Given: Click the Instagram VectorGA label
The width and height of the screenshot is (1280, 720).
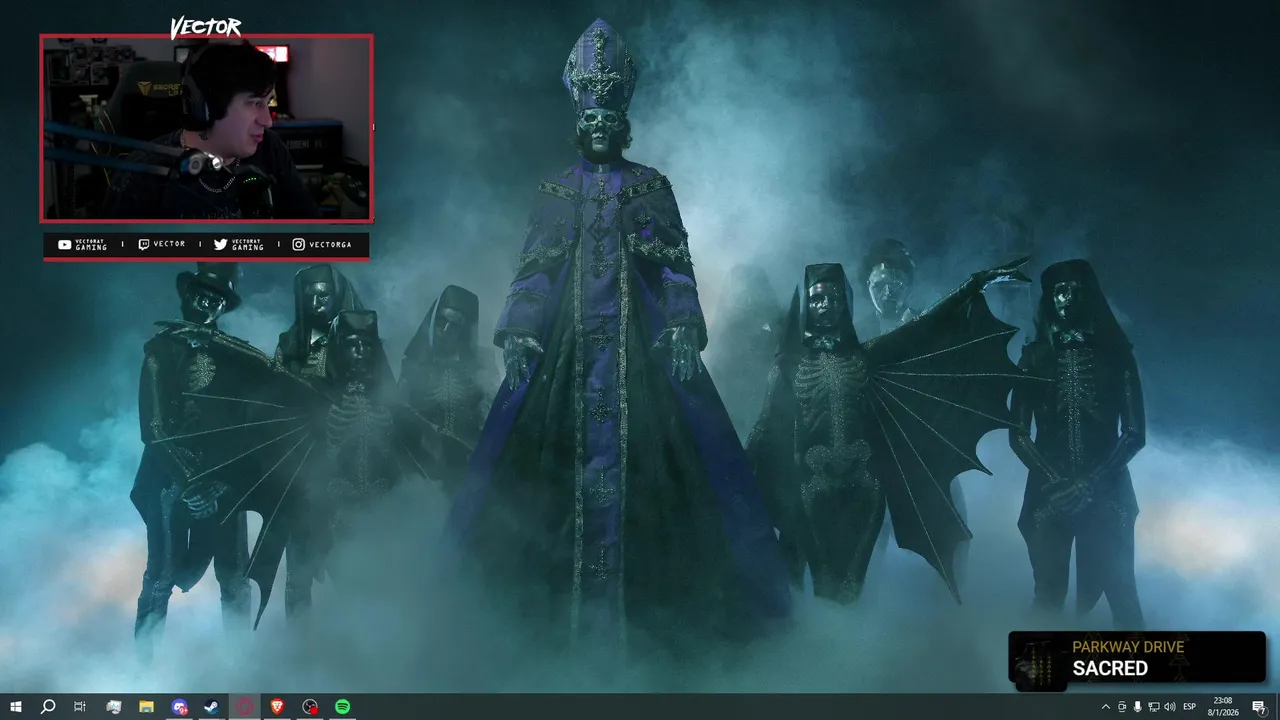Looking at the screenshot, I should 321,244.
